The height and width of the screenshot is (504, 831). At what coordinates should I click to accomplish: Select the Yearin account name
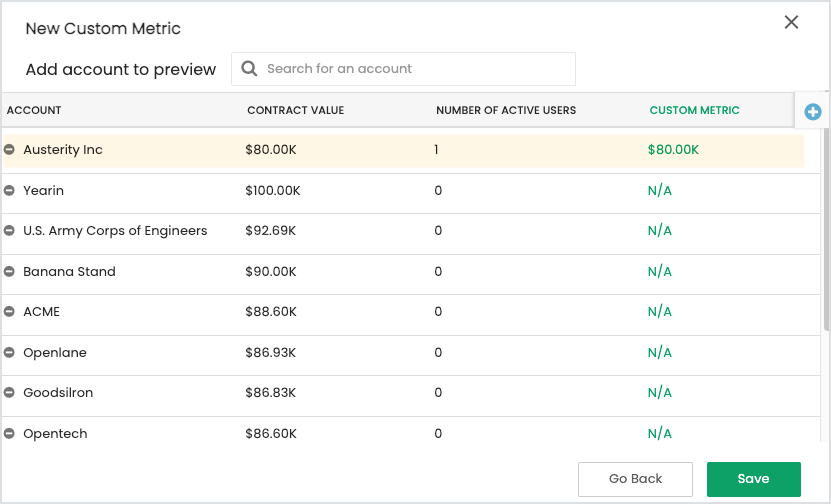pos(43,190)
